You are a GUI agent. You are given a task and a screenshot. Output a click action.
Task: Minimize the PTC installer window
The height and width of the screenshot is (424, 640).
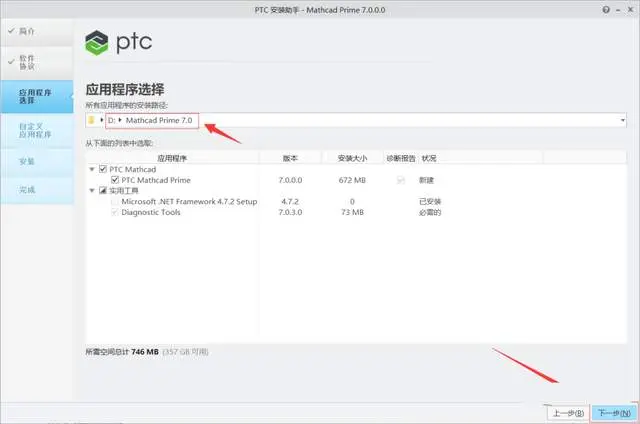click(x=618, y=10)
